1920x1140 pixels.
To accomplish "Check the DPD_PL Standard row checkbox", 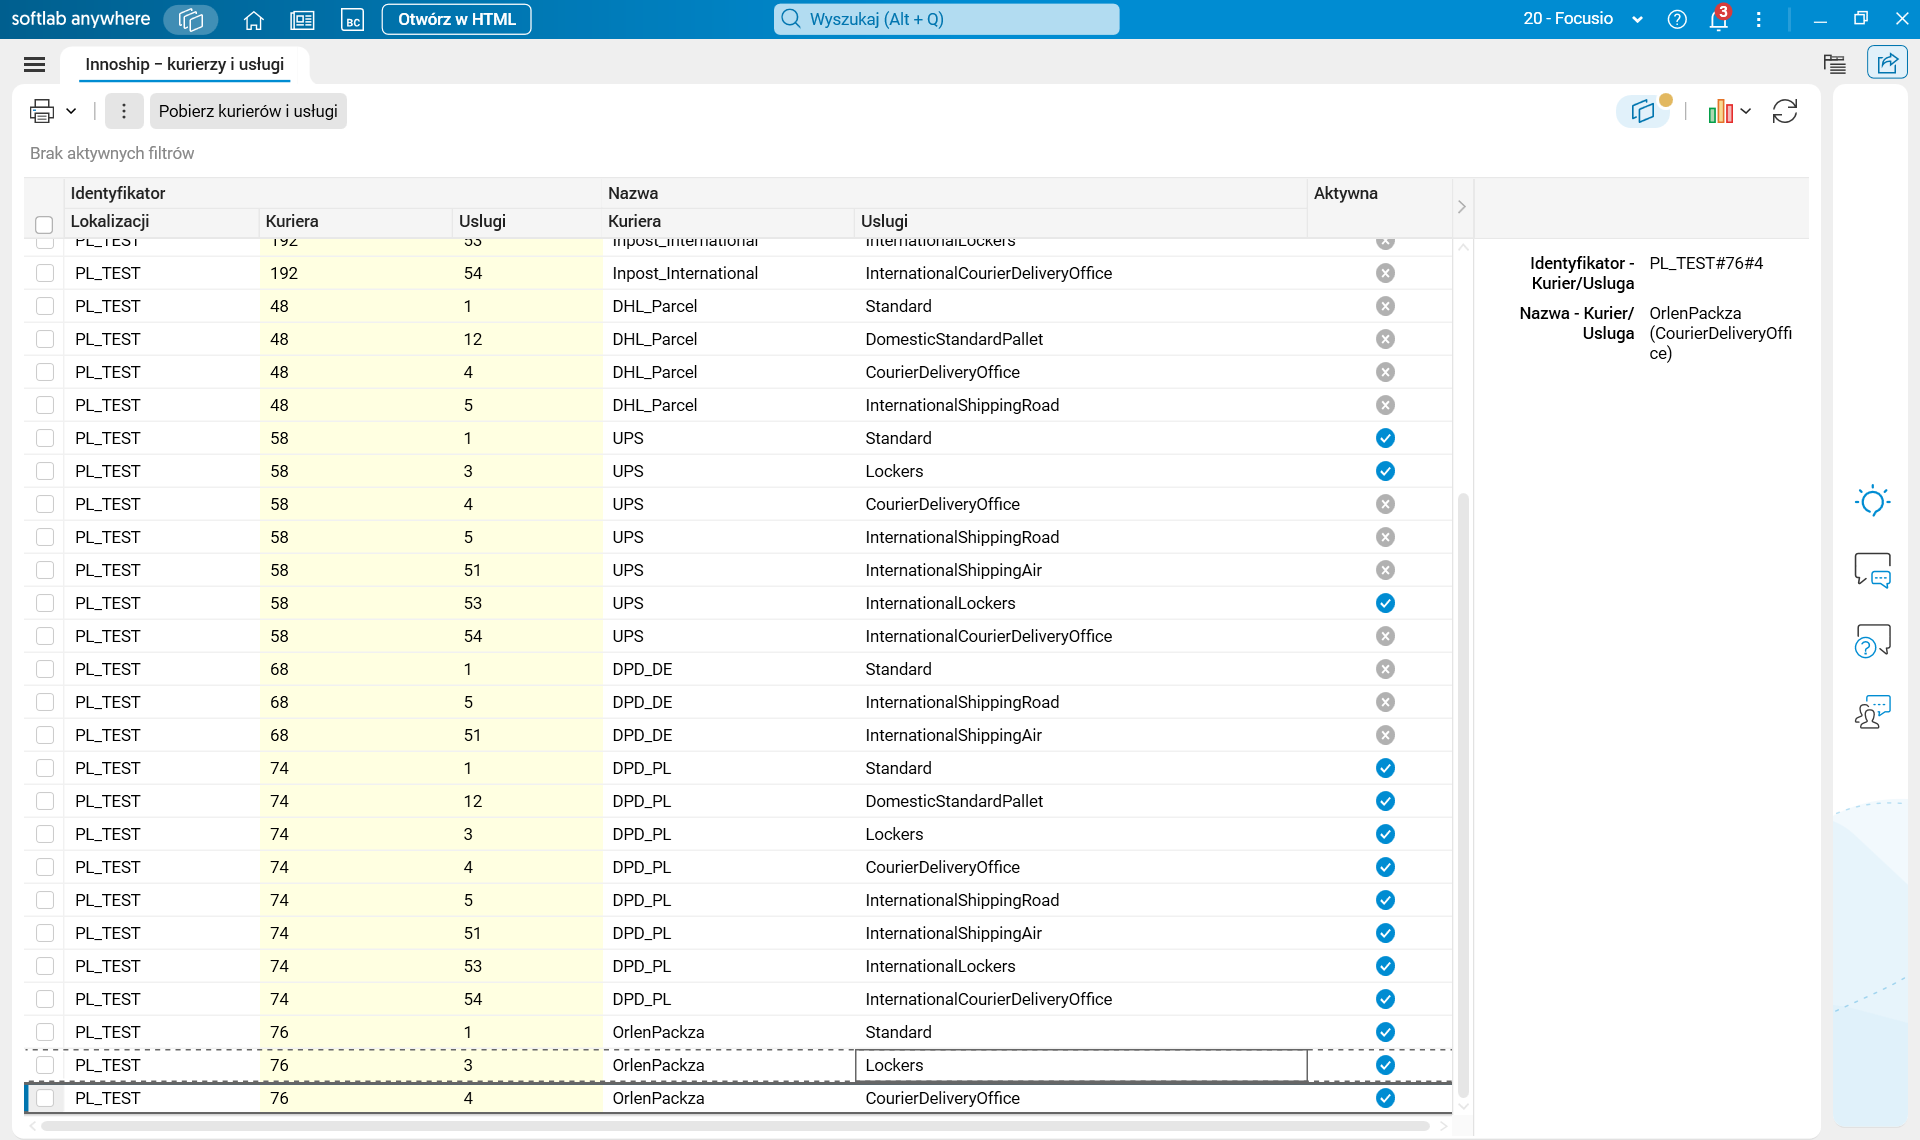I will pyautogui.click(x=45, y=768).
